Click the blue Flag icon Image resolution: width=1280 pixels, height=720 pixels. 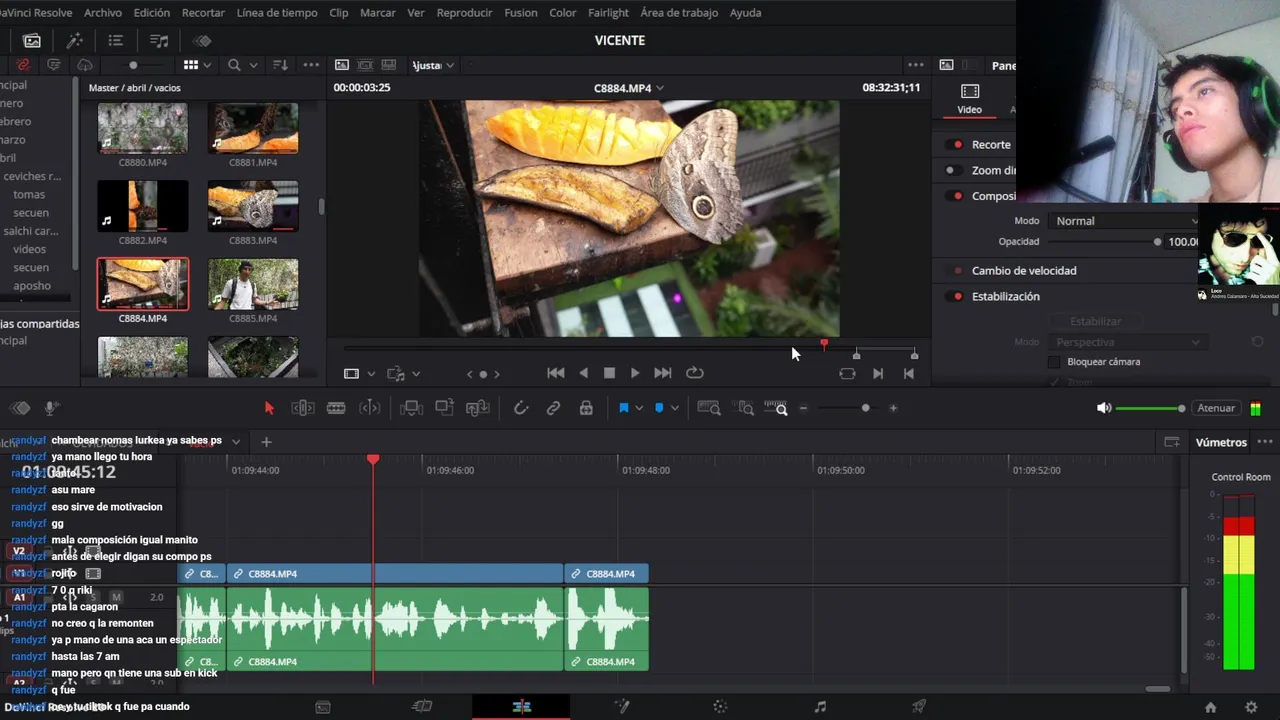point(624,408)
